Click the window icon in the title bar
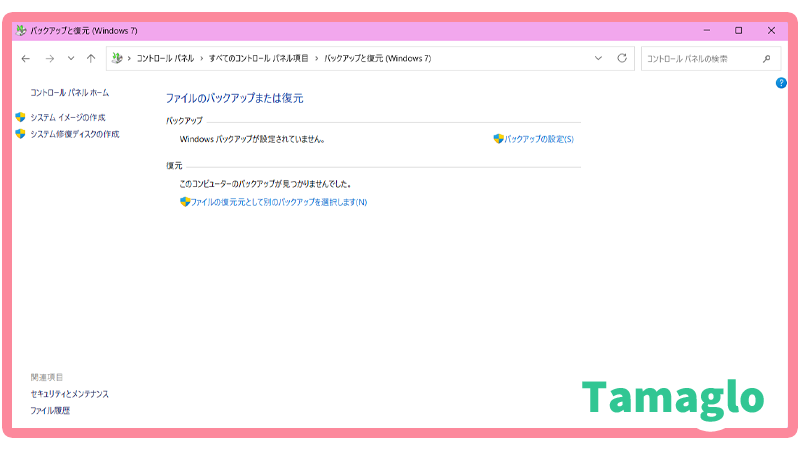Screen dimensions: 800x450 (22, 30)
